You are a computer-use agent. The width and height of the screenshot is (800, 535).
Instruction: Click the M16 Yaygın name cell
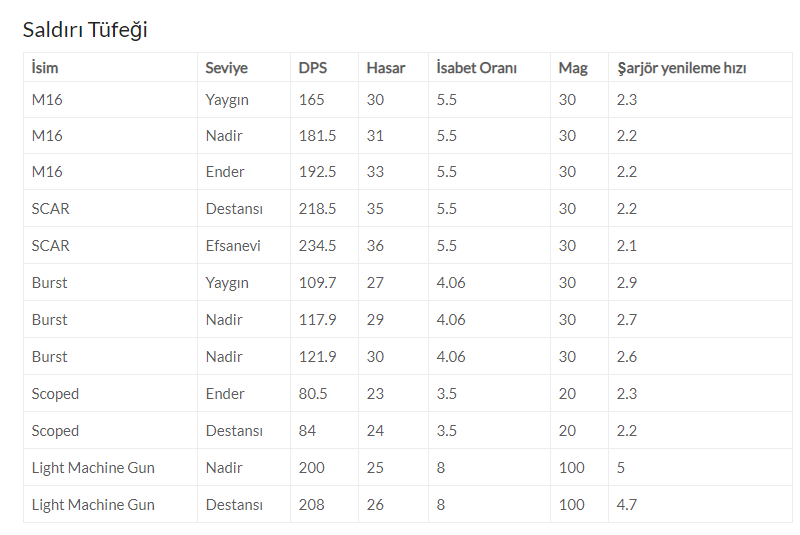[47, 99]
